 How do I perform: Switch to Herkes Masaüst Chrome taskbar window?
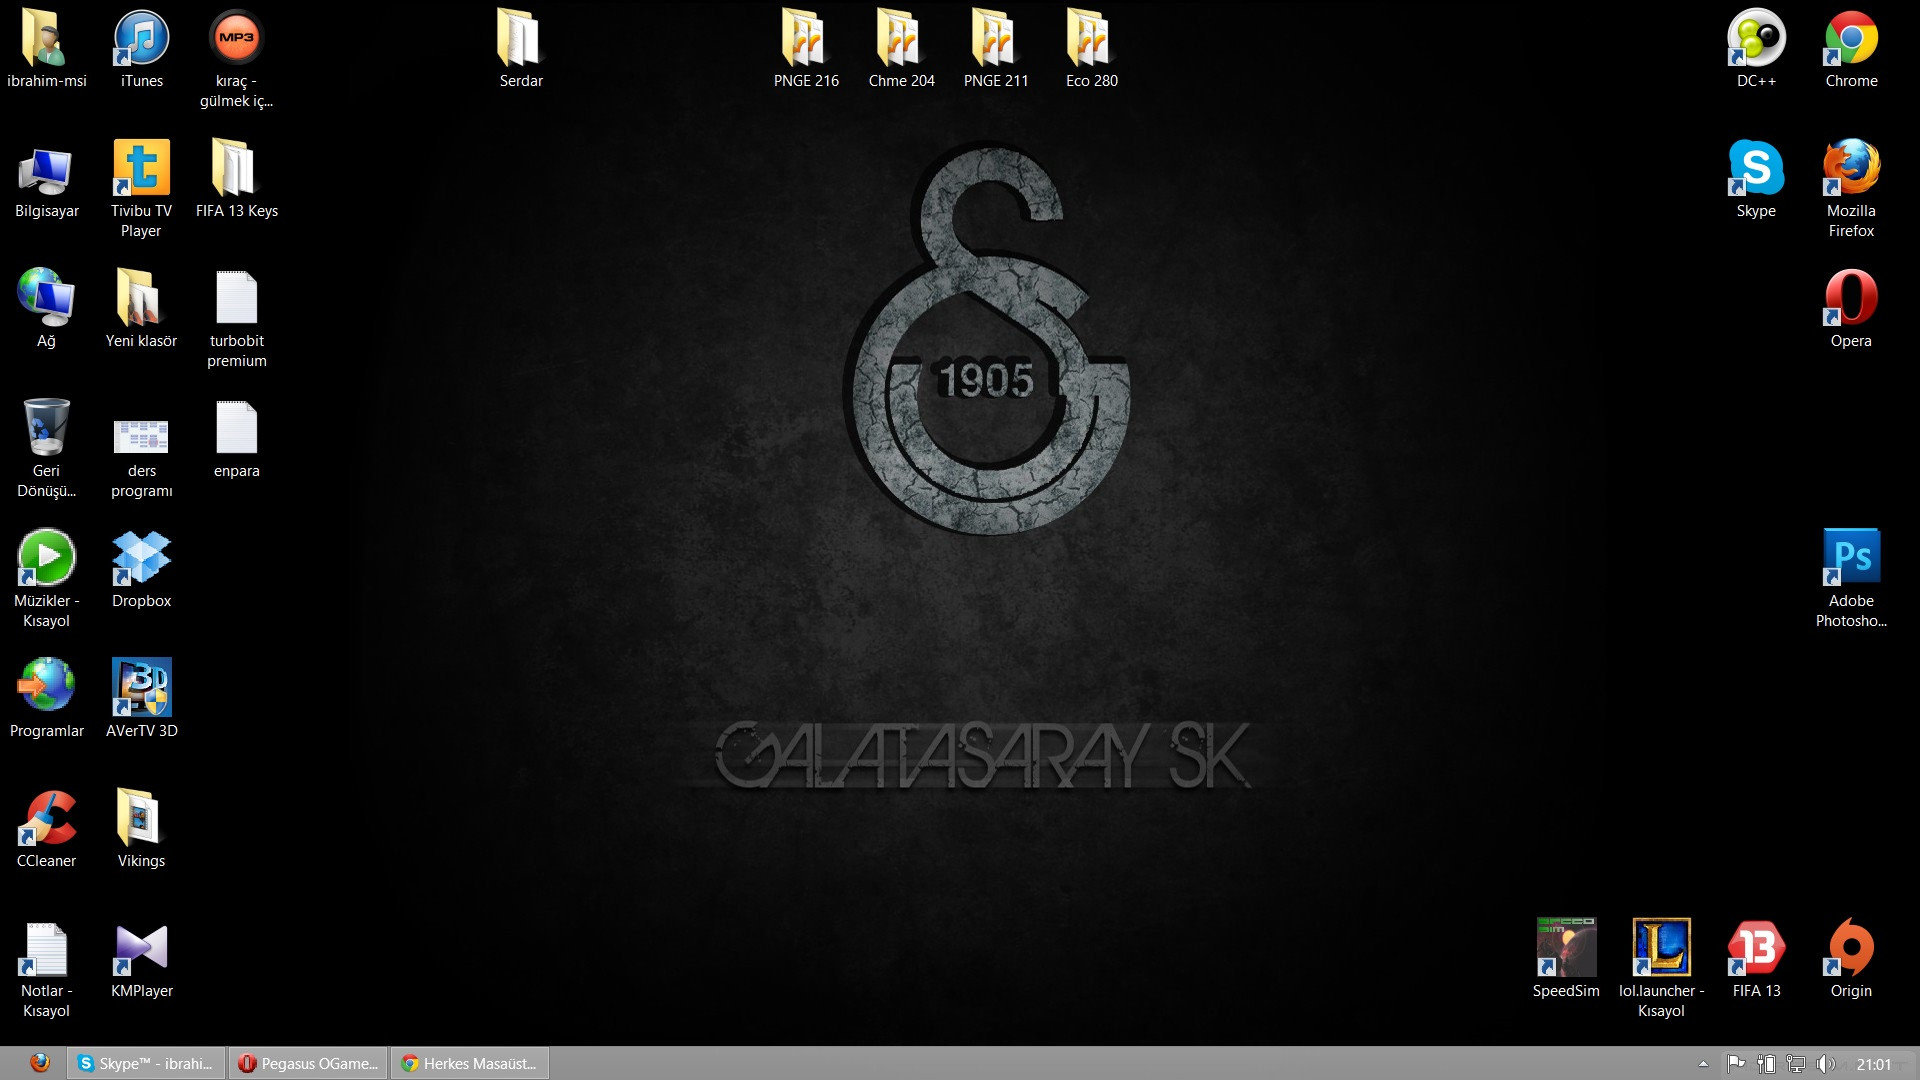[471, 1063]
